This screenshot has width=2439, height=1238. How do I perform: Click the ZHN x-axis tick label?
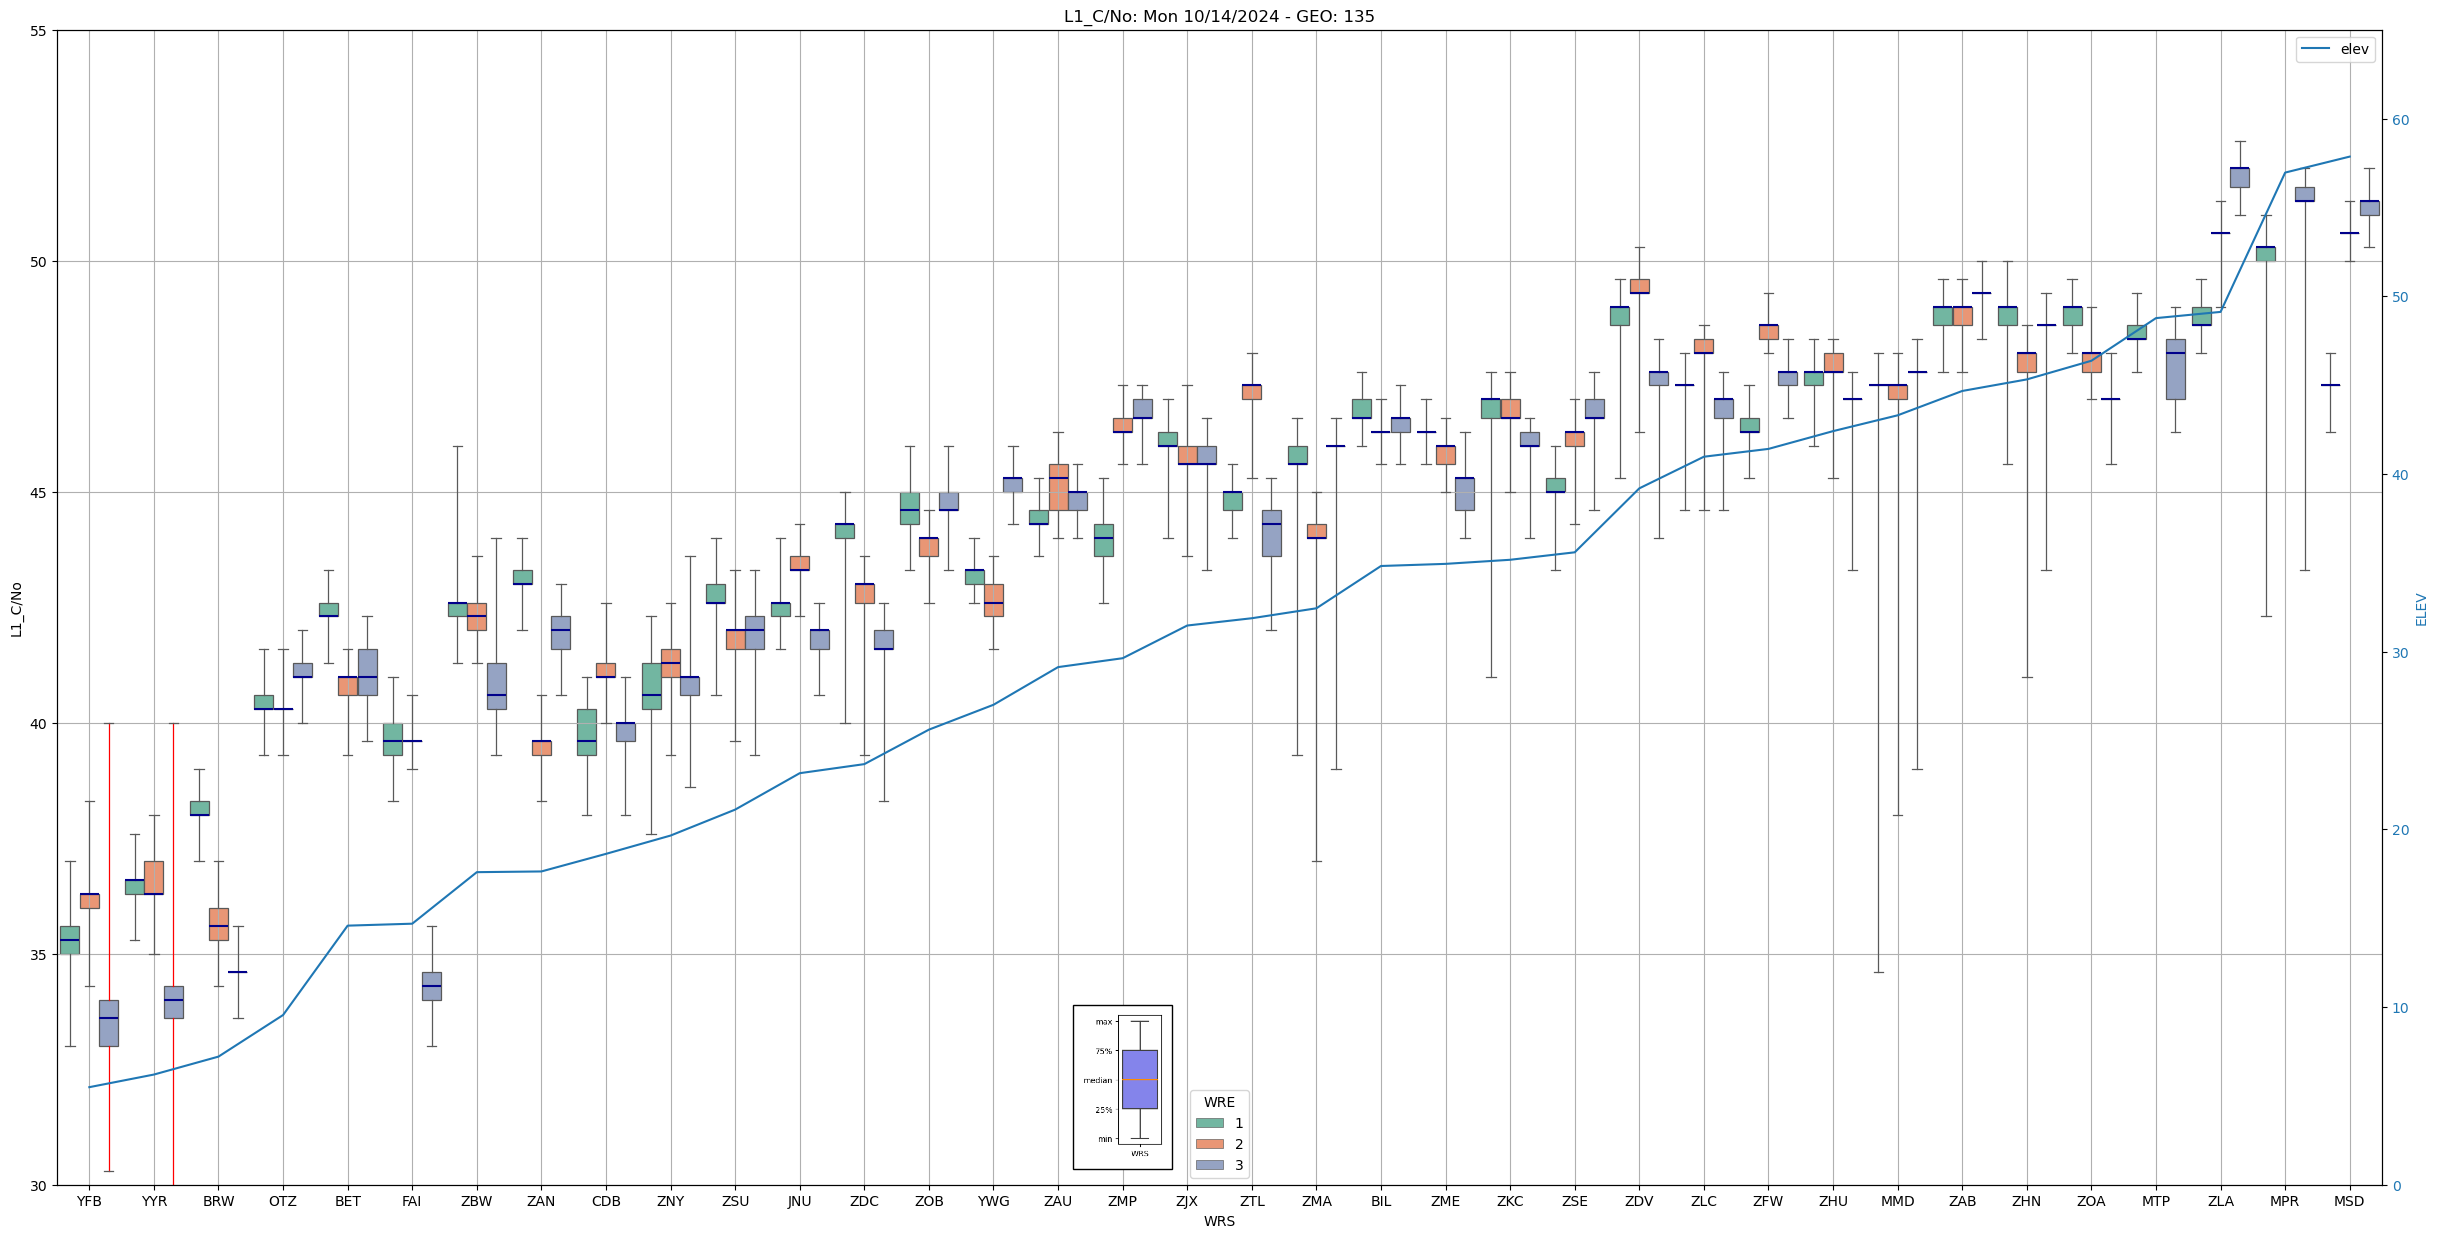[x=2027, y=1201]
